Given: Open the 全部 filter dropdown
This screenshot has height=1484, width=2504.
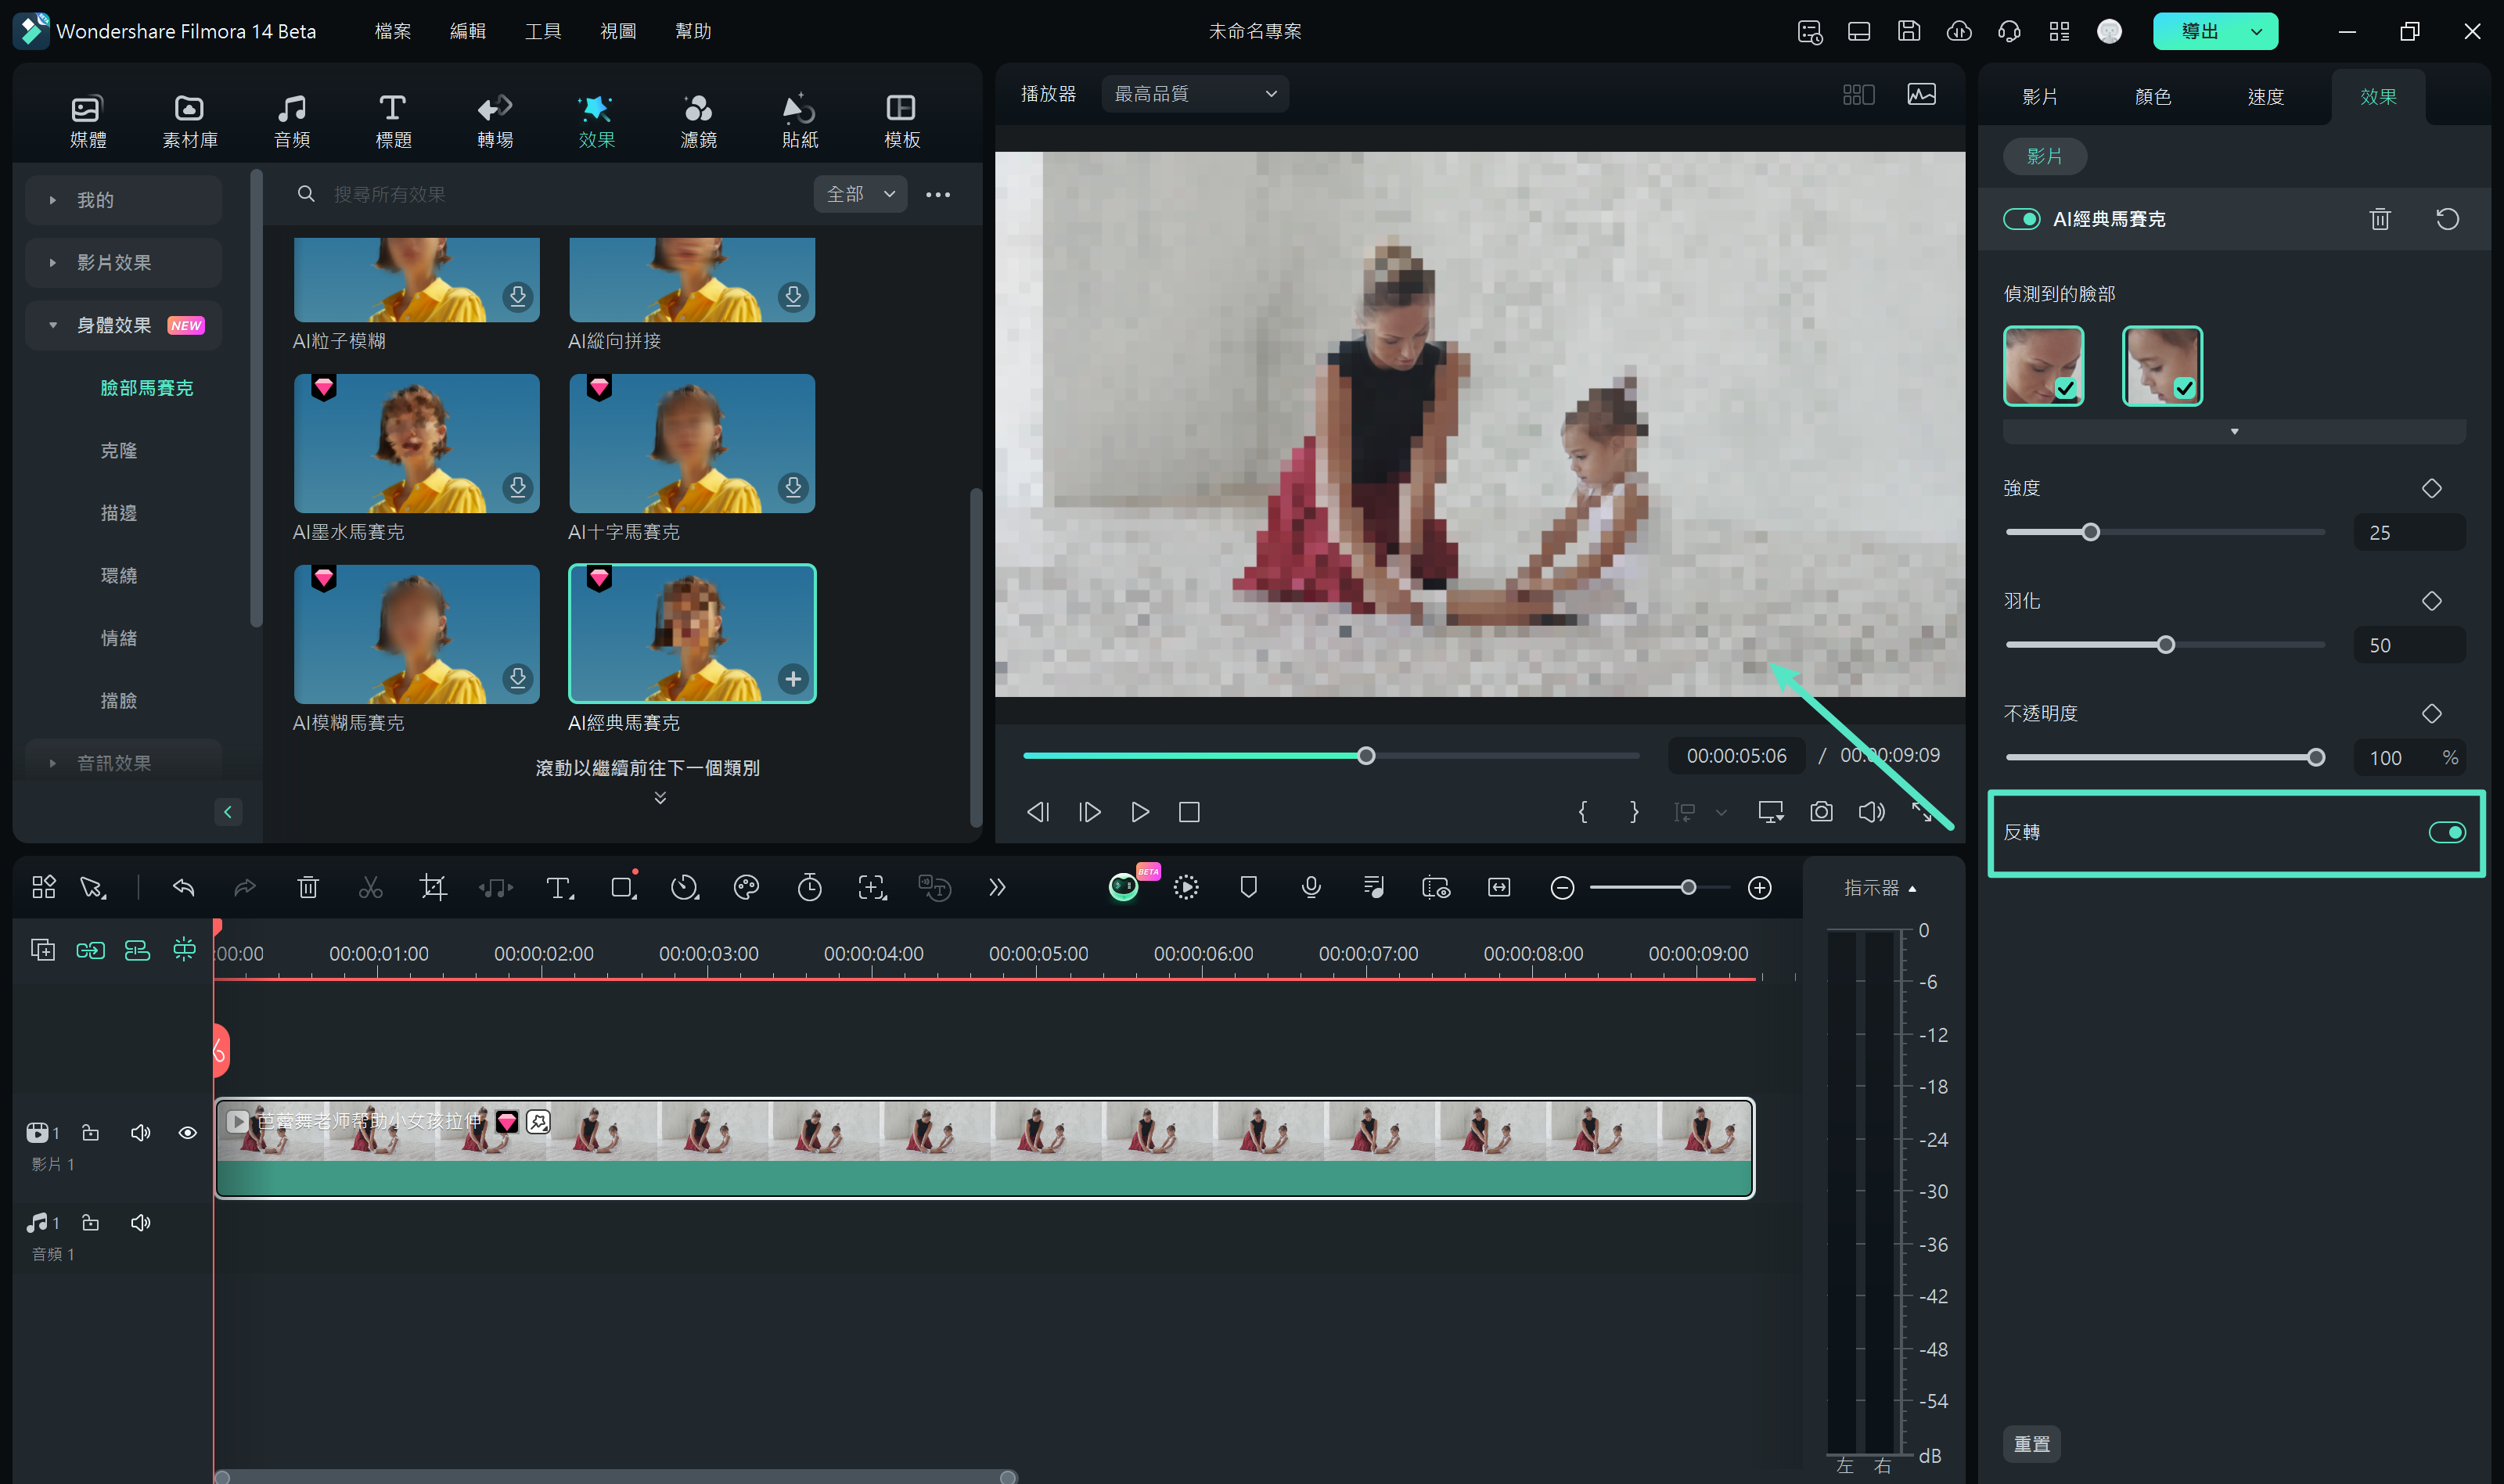Looking at the screenshot, I should click(860, 194).
